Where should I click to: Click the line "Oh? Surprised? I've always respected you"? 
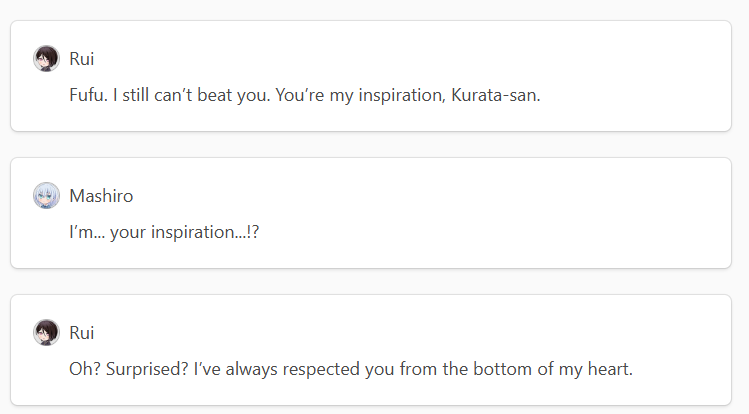coord(350,370)
